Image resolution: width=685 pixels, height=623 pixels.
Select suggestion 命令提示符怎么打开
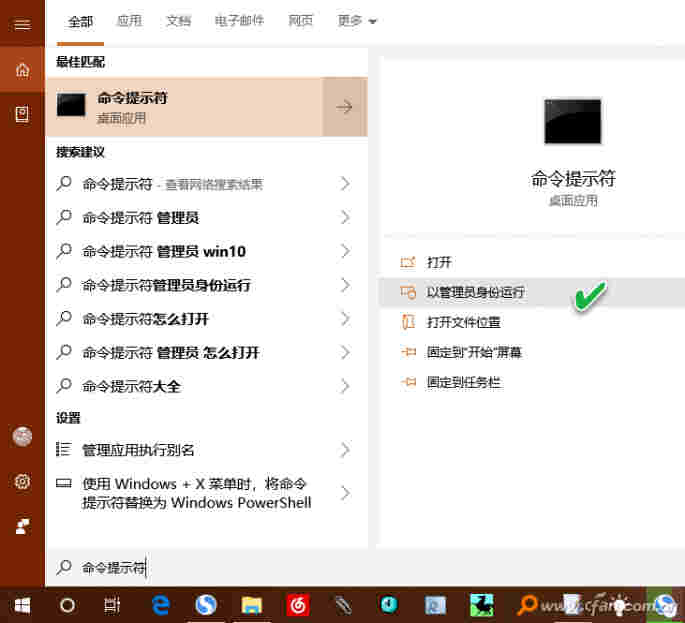[x=145, y=319]
